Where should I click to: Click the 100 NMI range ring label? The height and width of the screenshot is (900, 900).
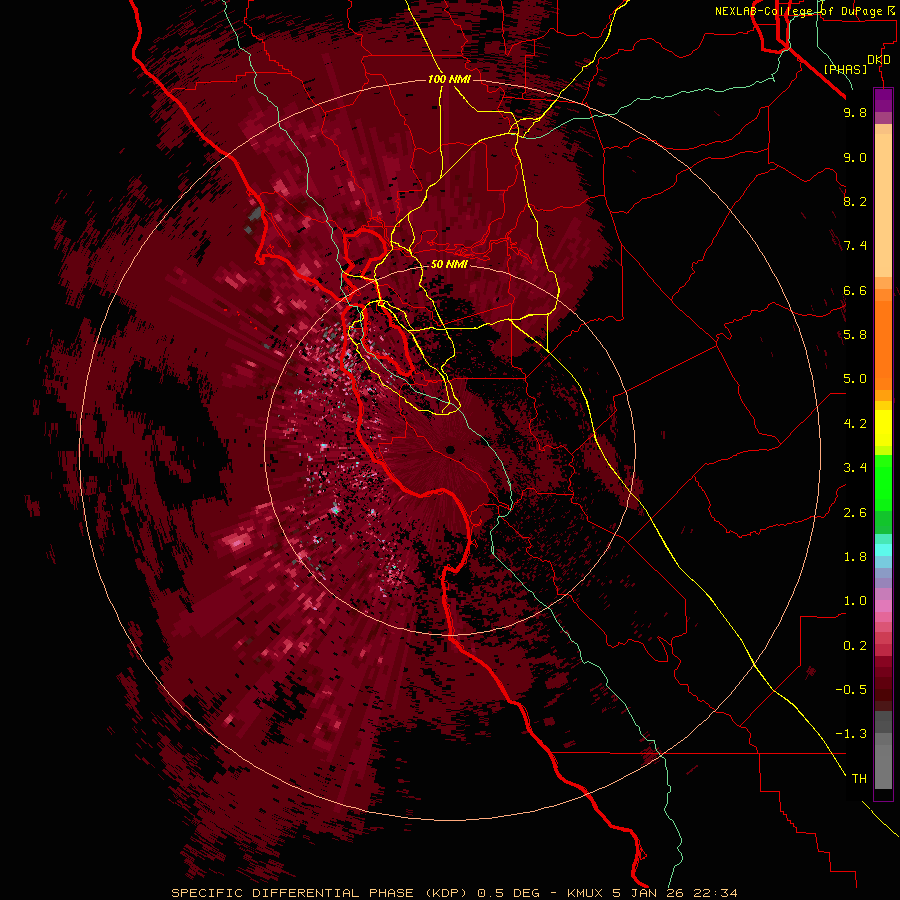449,79
